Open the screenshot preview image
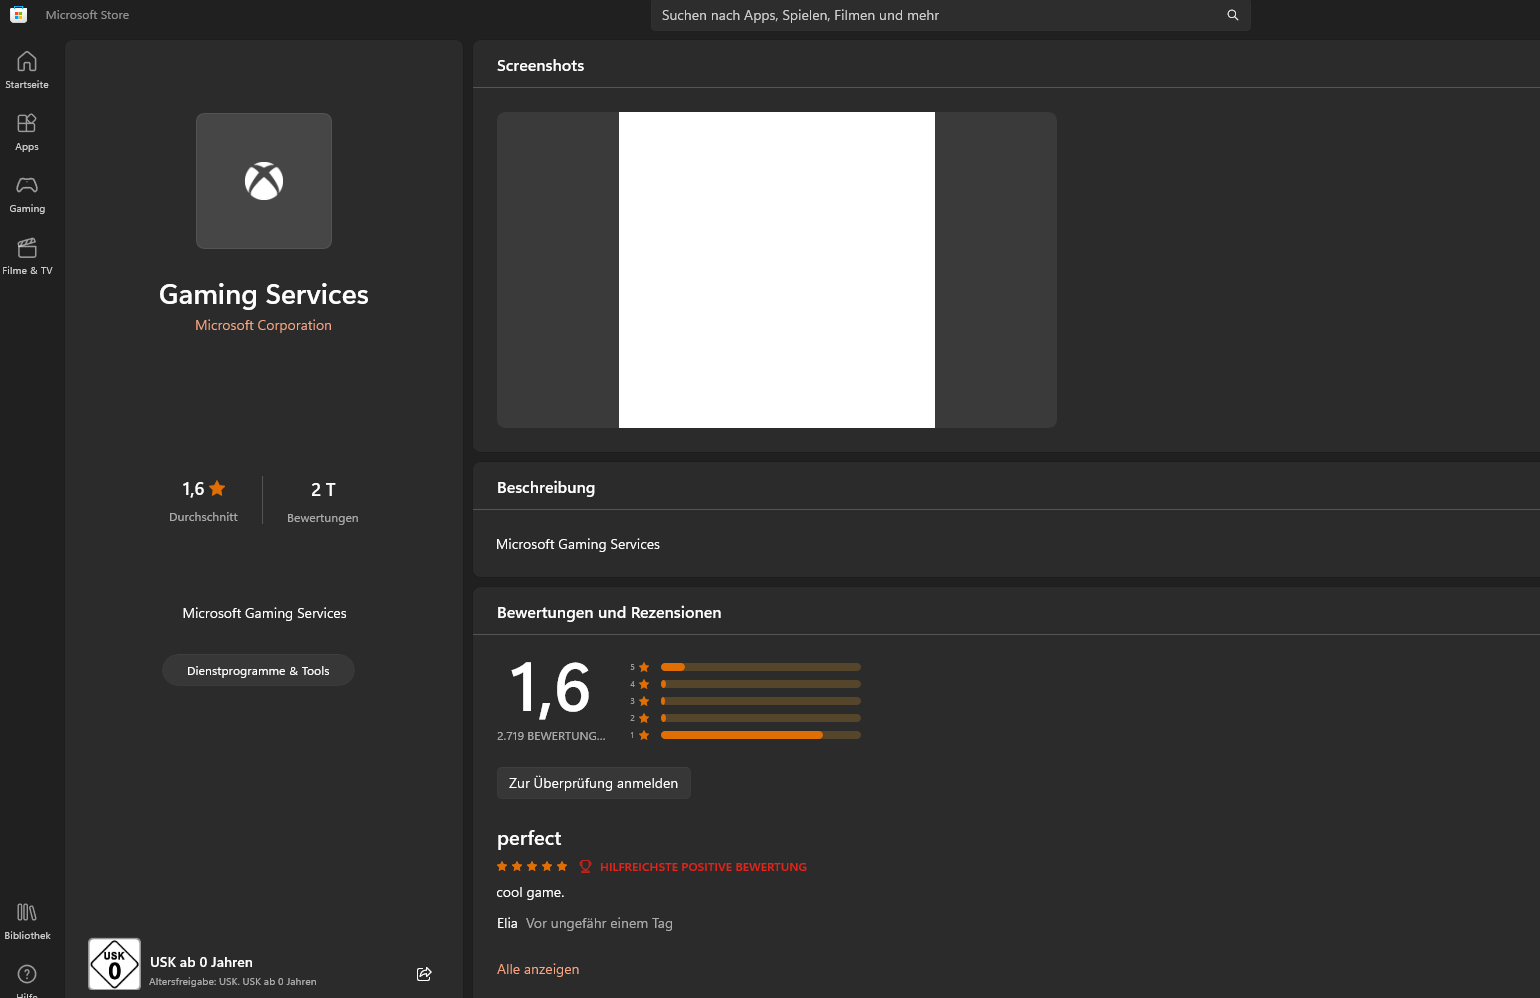This screenshot has height=998, width=1540. [x=777, y=270]
